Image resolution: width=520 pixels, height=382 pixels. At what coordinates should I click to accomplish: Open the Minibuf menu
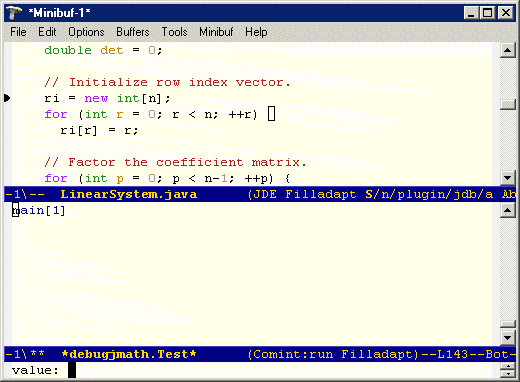[x=216, y=32]
